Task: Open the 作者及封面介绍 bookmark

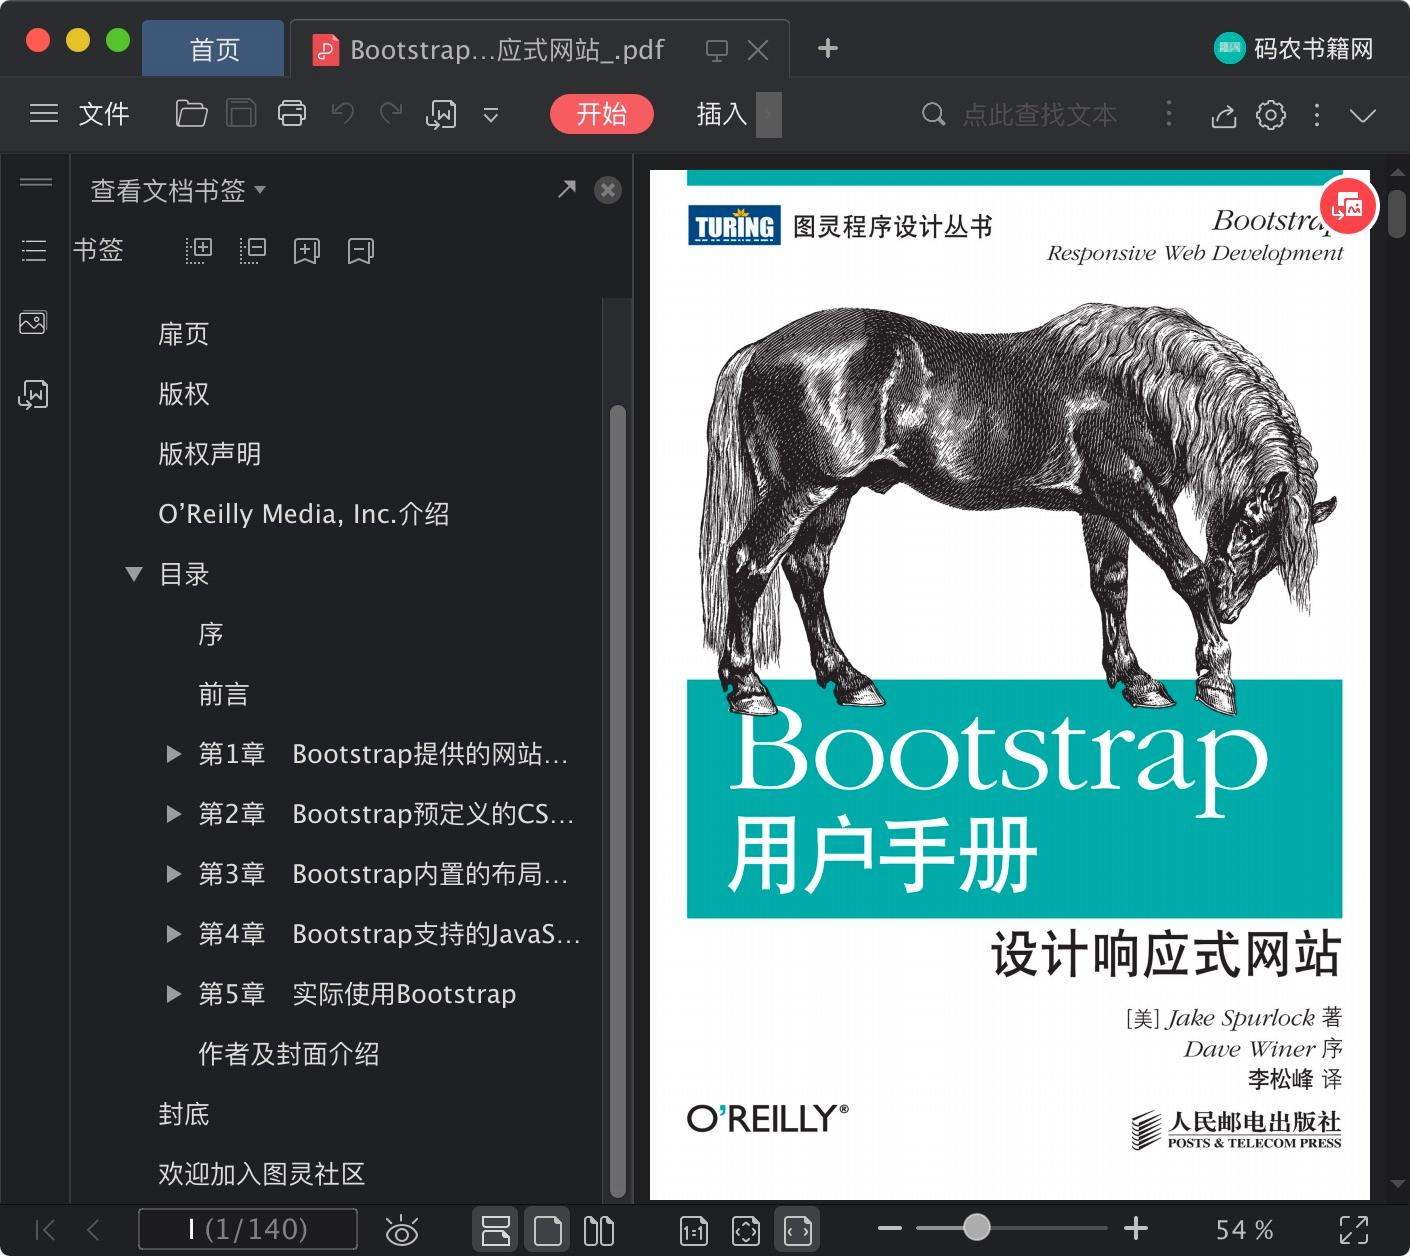Action: click(289, 1054)
